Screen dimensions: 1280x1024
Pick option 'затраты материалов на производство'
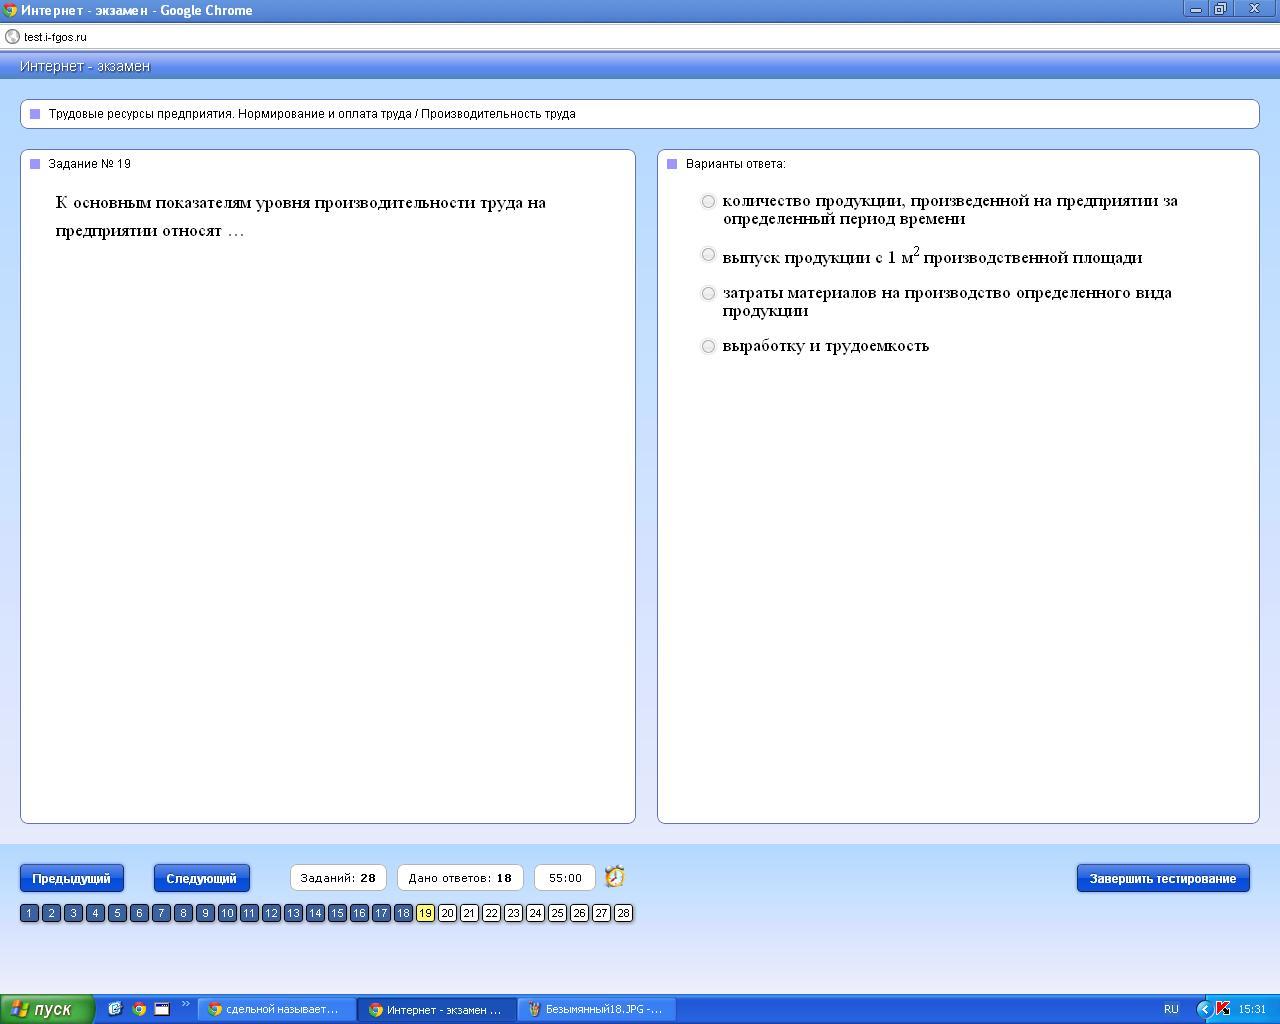(708, 293)
